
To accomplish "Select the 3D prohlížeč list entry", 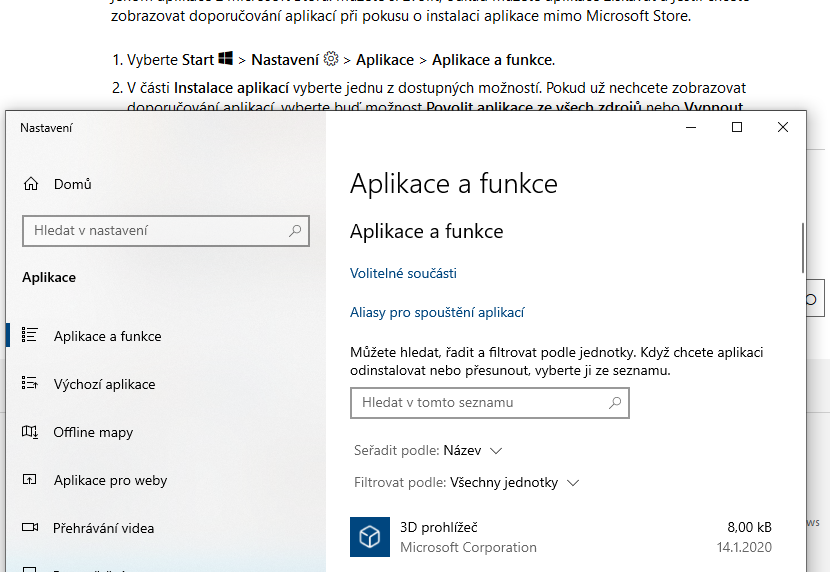I will pos(560,537).
